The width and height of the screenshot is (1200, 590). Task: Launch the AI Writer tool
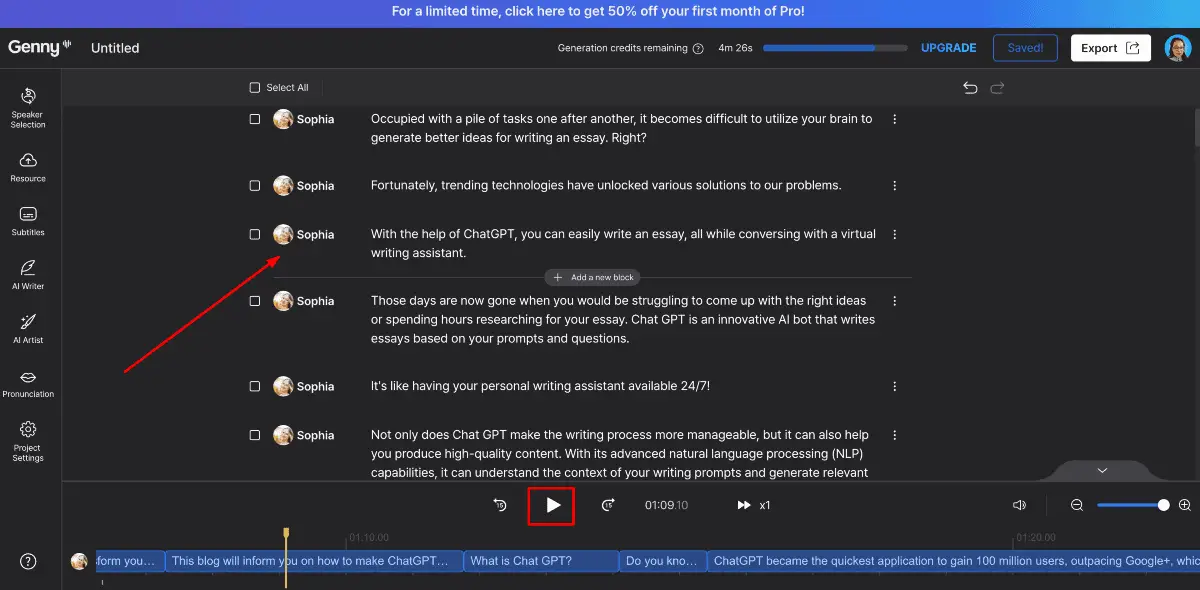[28, 275]
